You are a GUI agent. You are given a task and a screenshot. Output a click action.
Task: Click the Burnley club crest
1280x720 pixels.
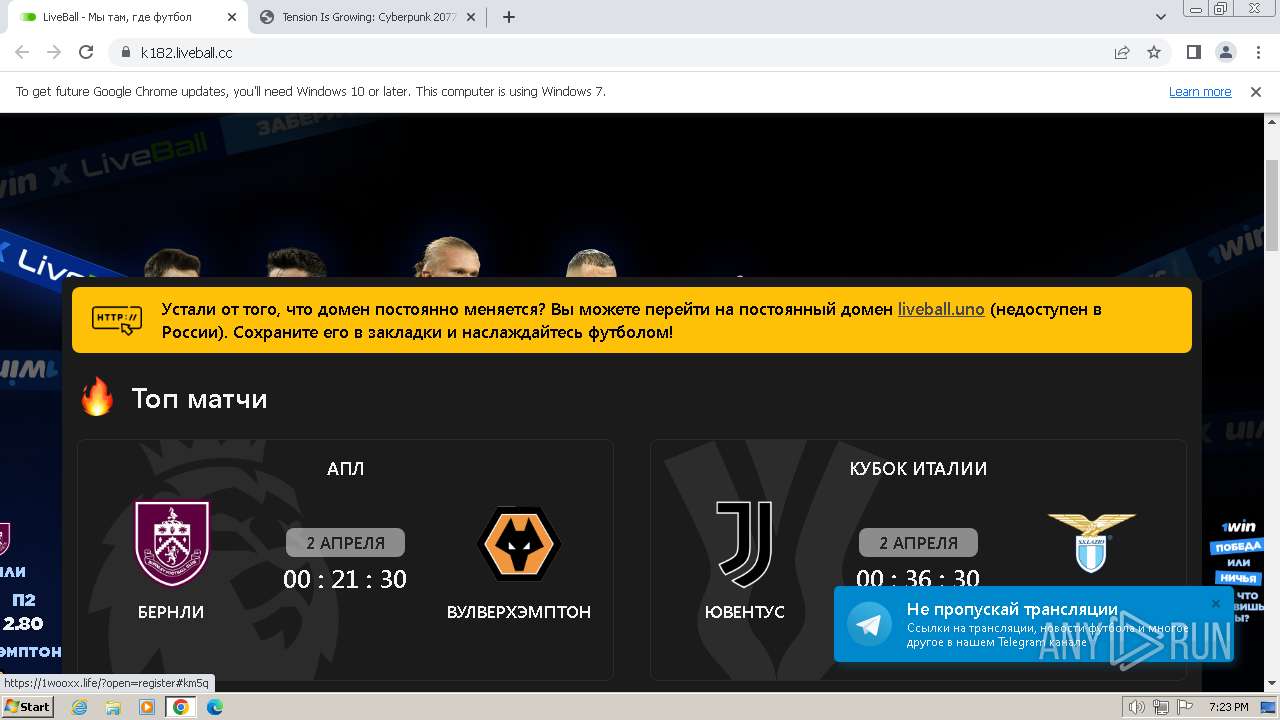[172, 543]
